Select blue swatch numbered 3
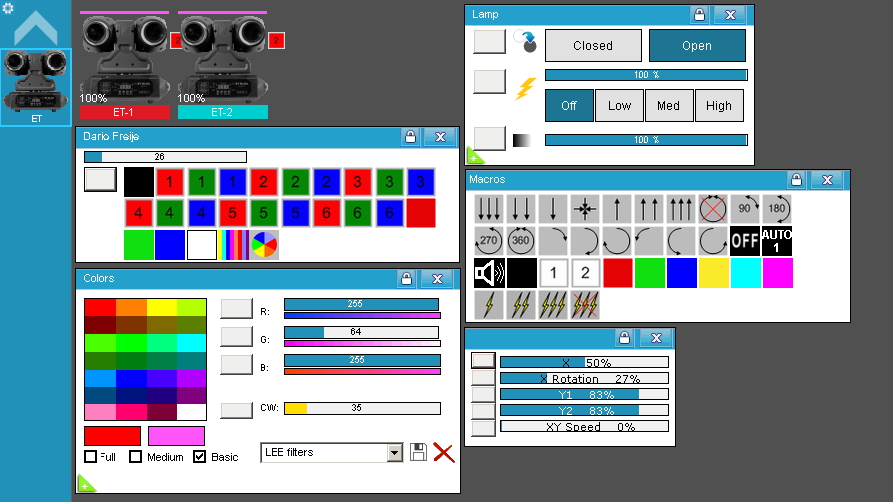The image size is (893, 502). coord(420,182)
